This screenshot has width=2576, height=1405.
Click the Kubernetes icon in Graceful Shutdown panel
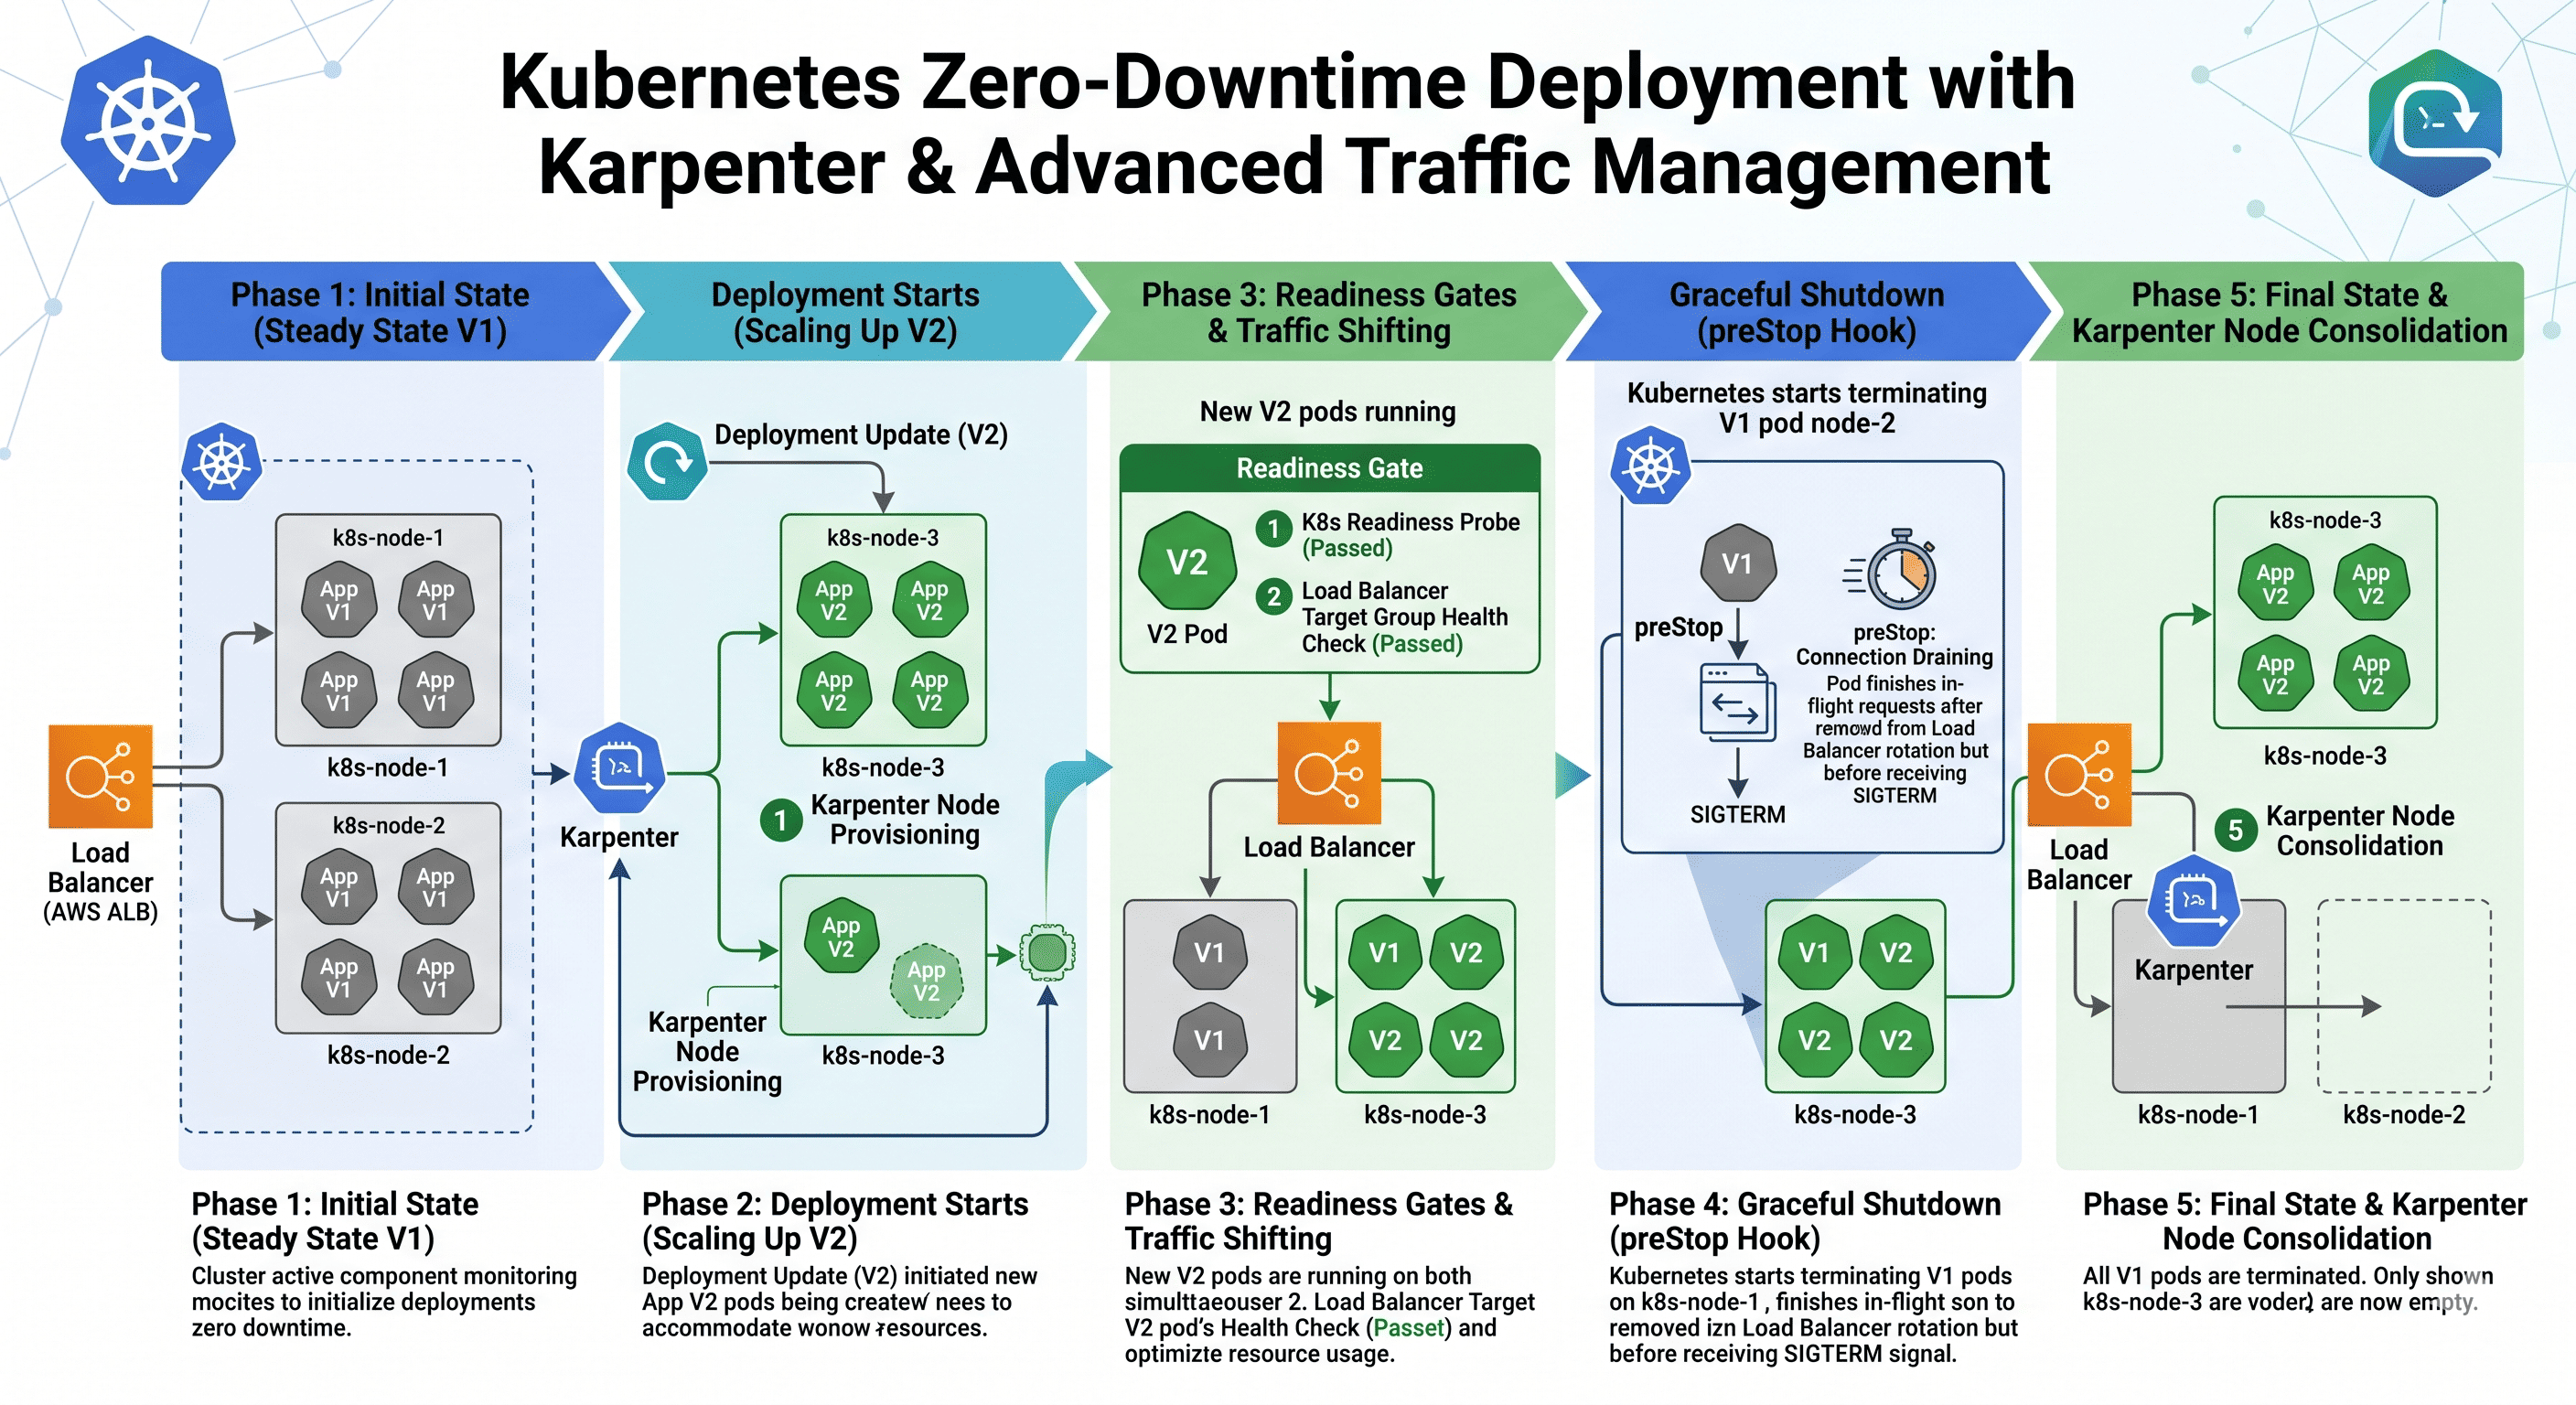pyautogui.click(x=1650, y=466)
